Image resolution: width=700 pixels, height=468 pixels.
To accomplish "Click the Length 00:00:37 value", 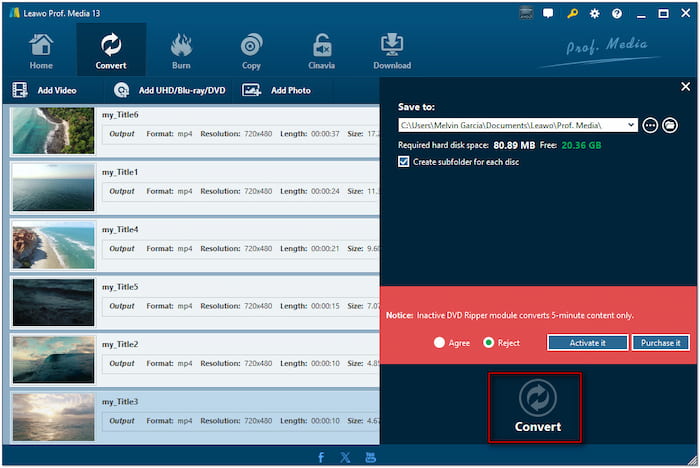I will pos(325,134).
